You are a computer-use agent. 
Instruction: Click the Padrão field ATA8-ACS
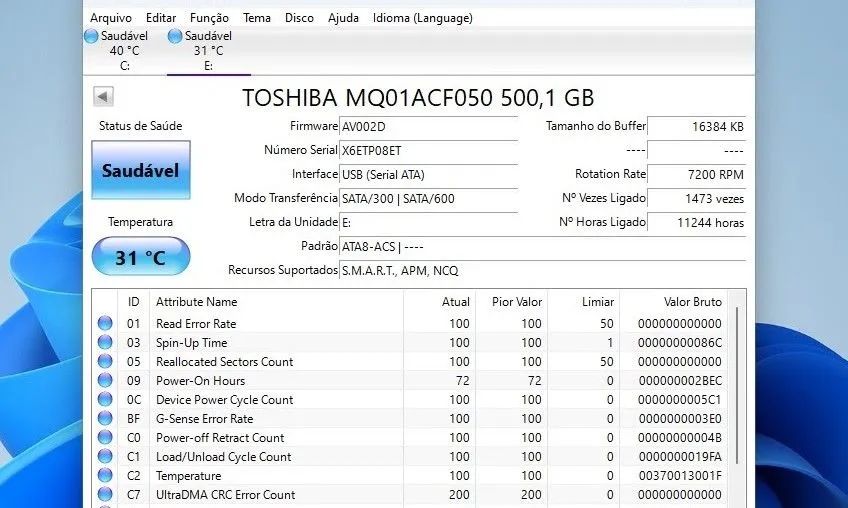[x=542, y=247]
